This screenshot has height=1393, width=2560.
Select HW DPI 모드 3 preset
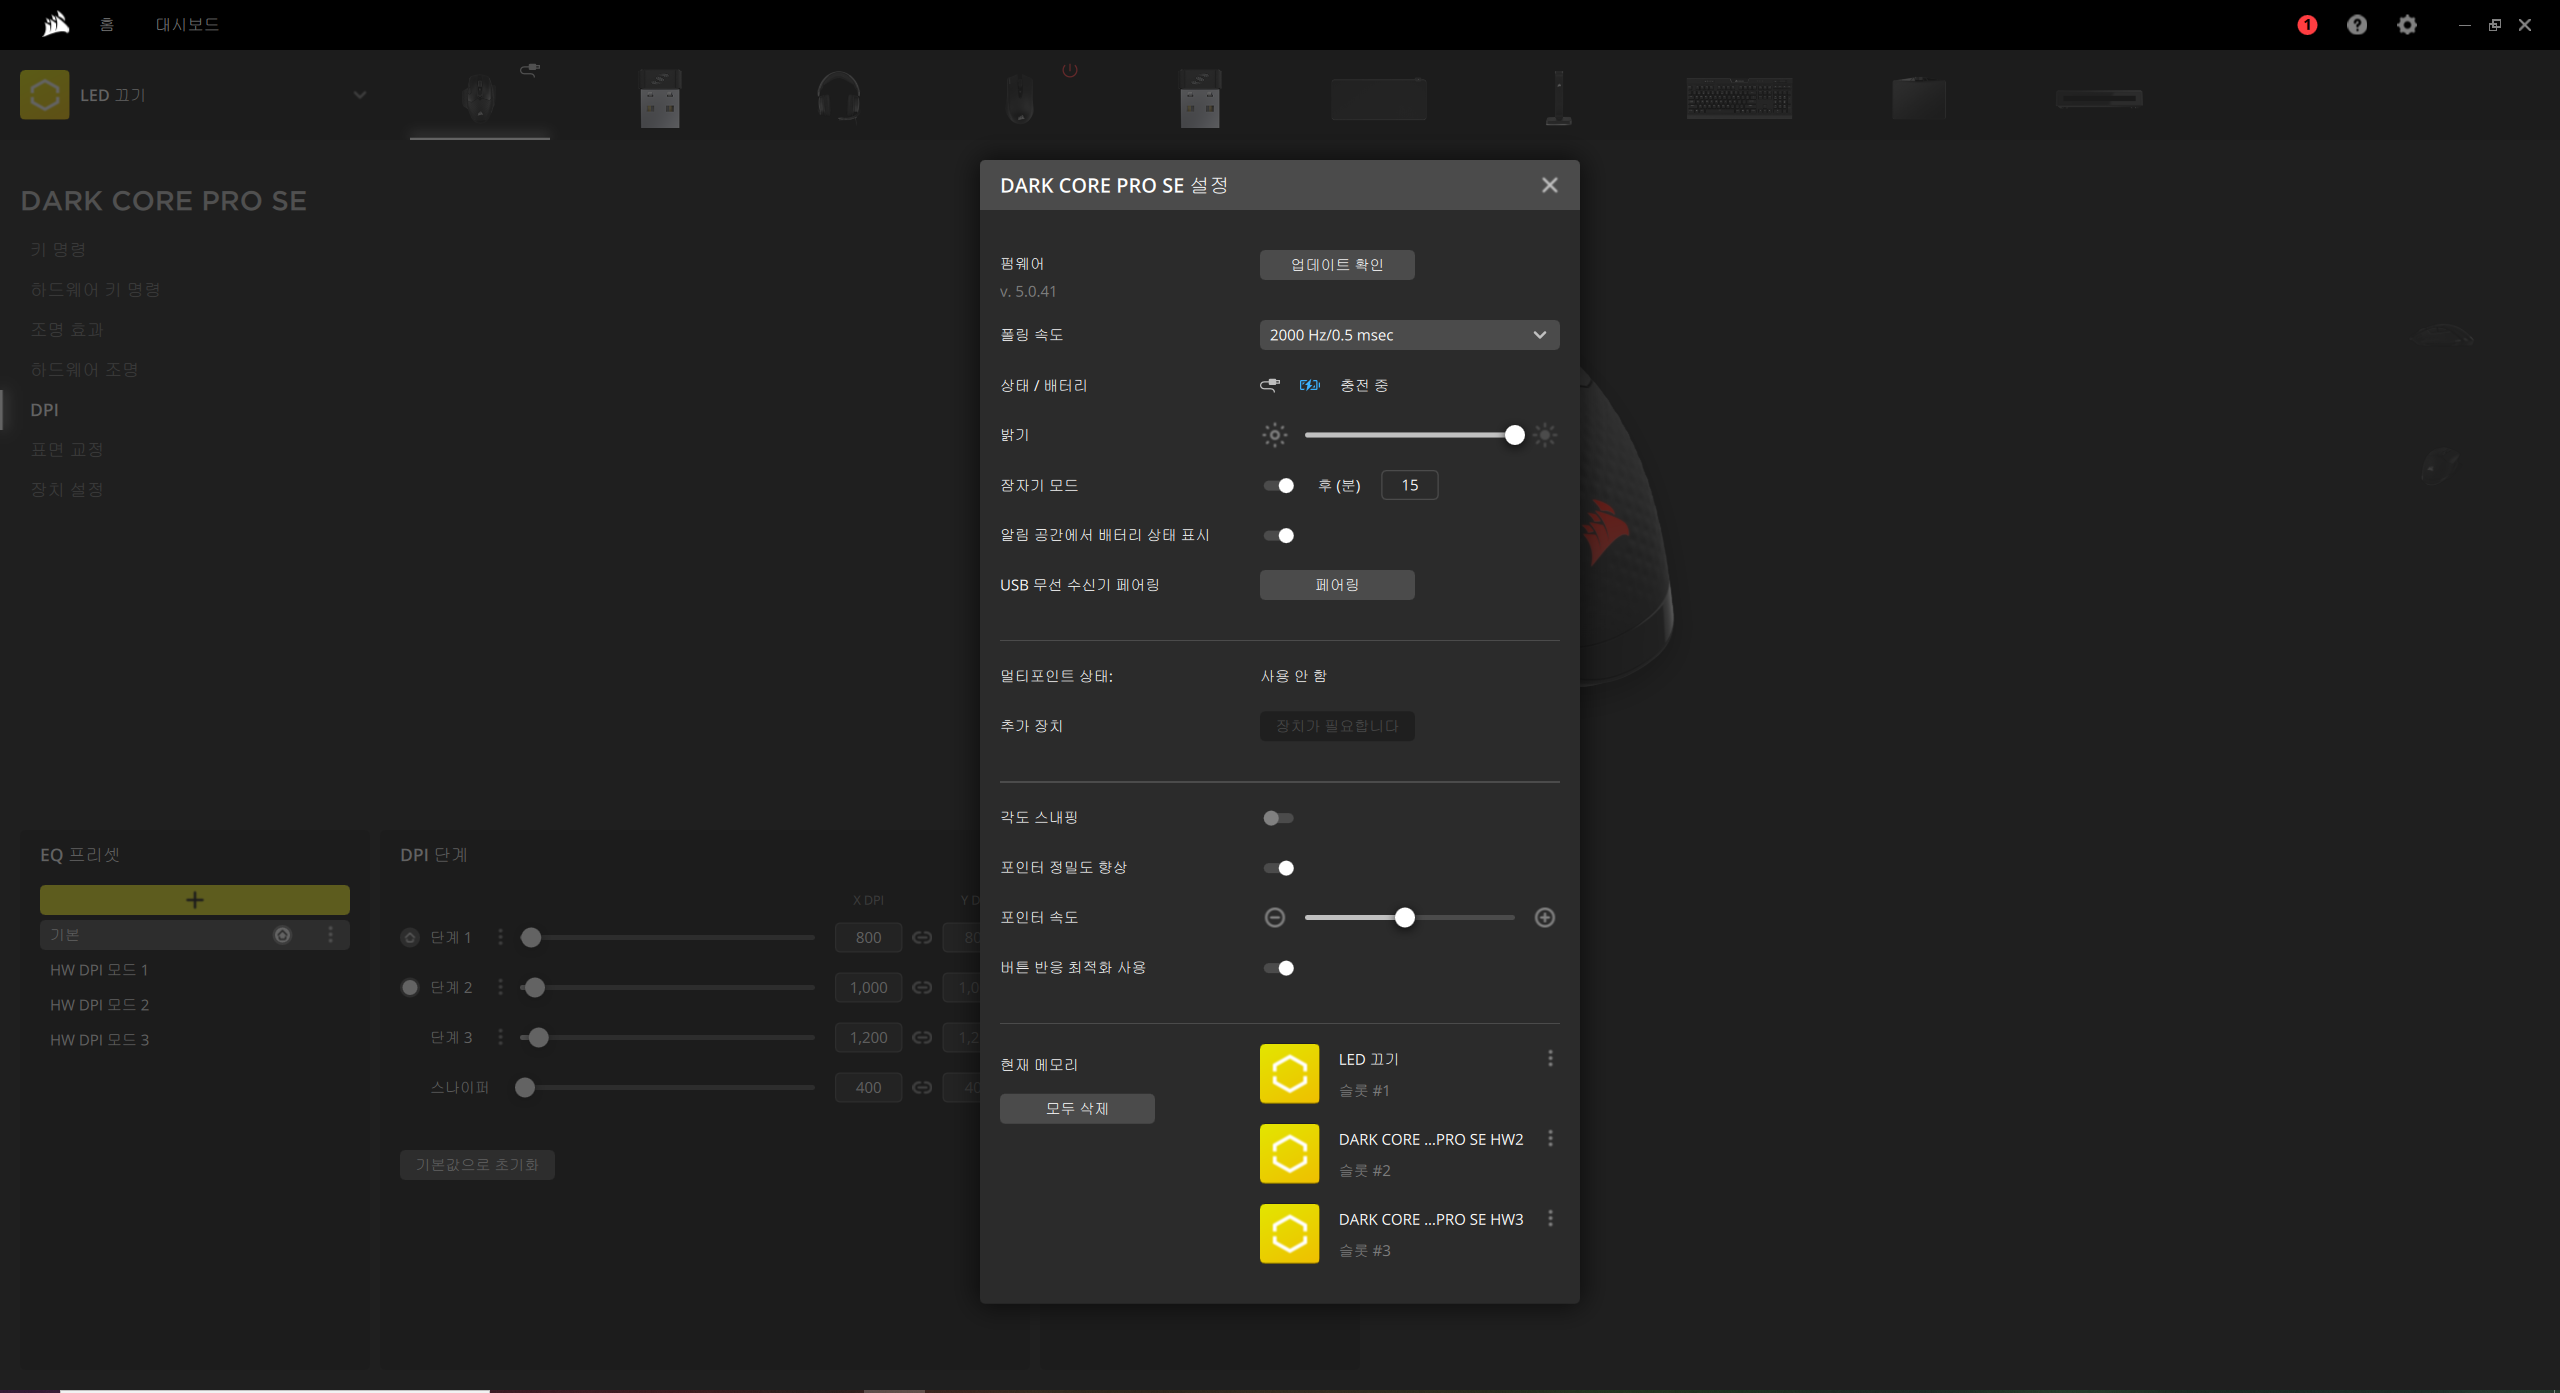[100, 1040]
